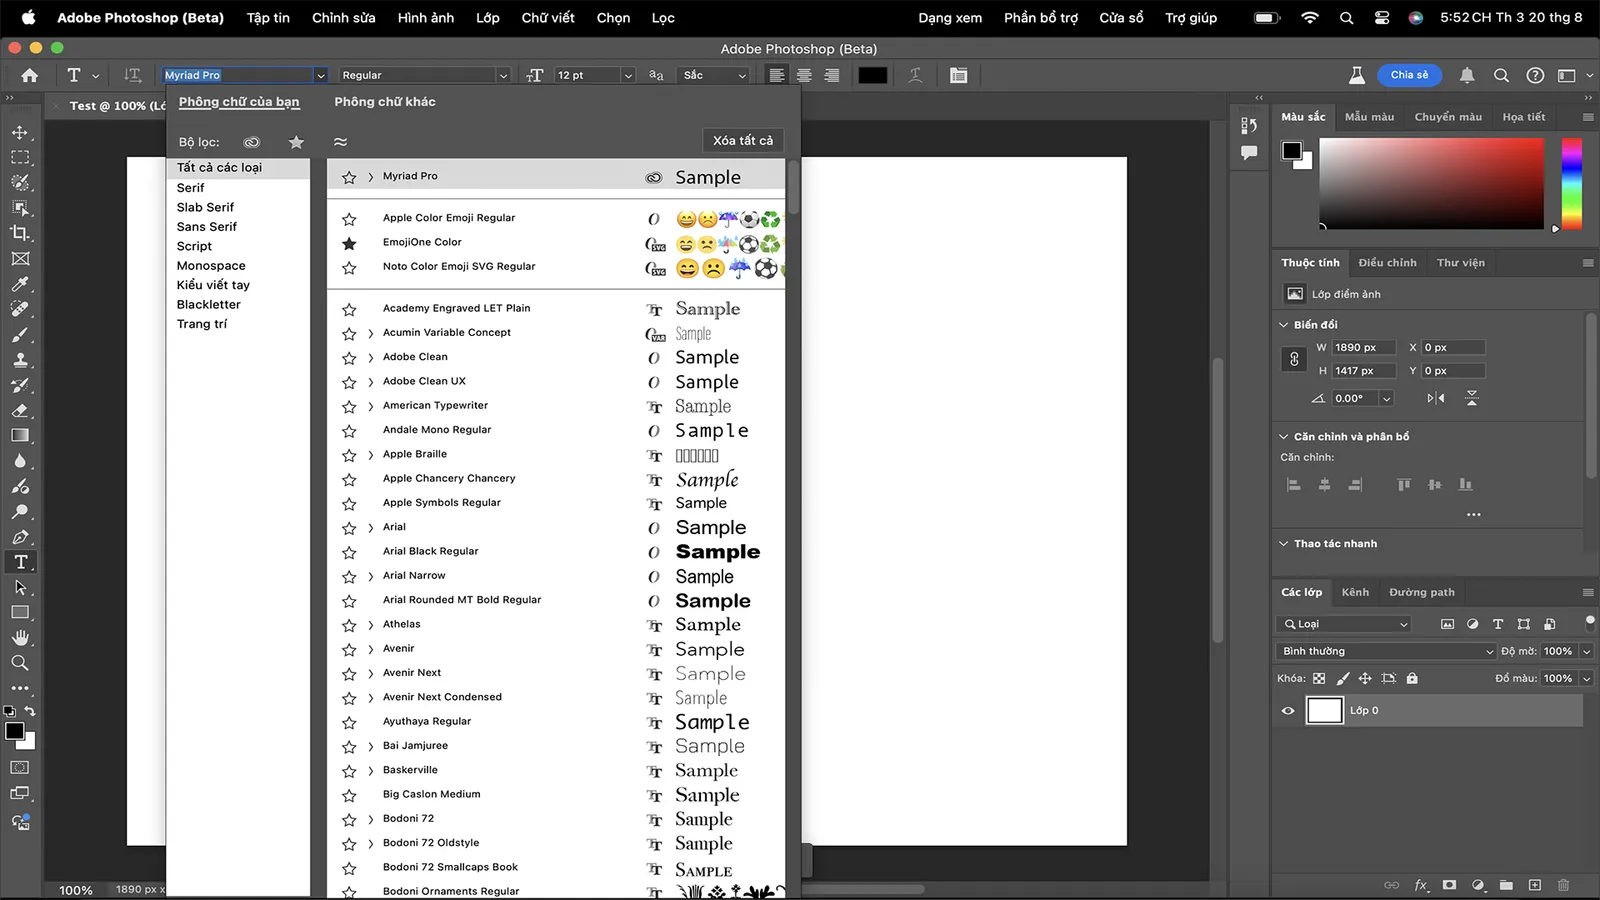Select the Move tool
This screenshot has width=1600, height=900.
[x=20, y=133]
